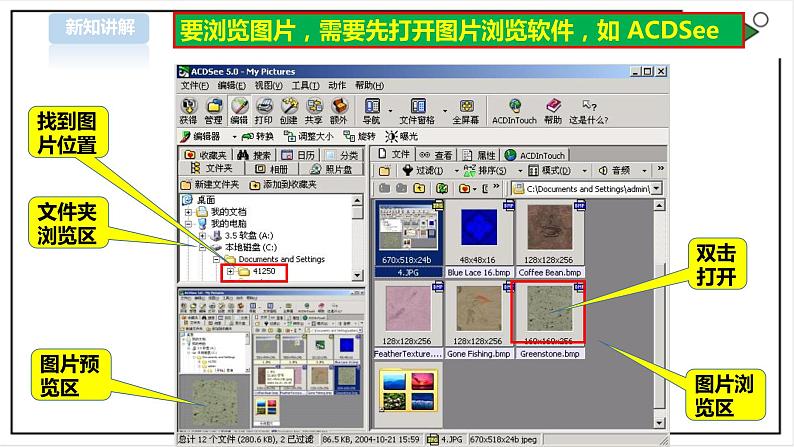Click the new folder icon left of 过滤
Screen dimensions: 794x447
pos(384,171)
